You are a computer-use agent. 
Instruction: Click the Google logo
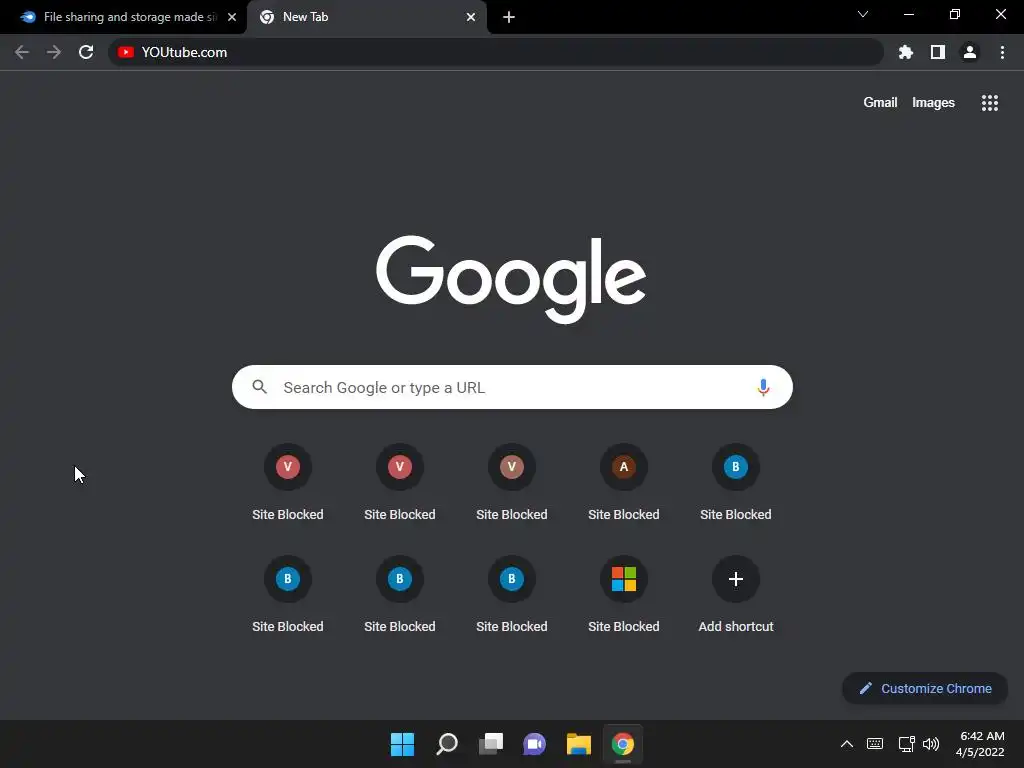(511, 279)
